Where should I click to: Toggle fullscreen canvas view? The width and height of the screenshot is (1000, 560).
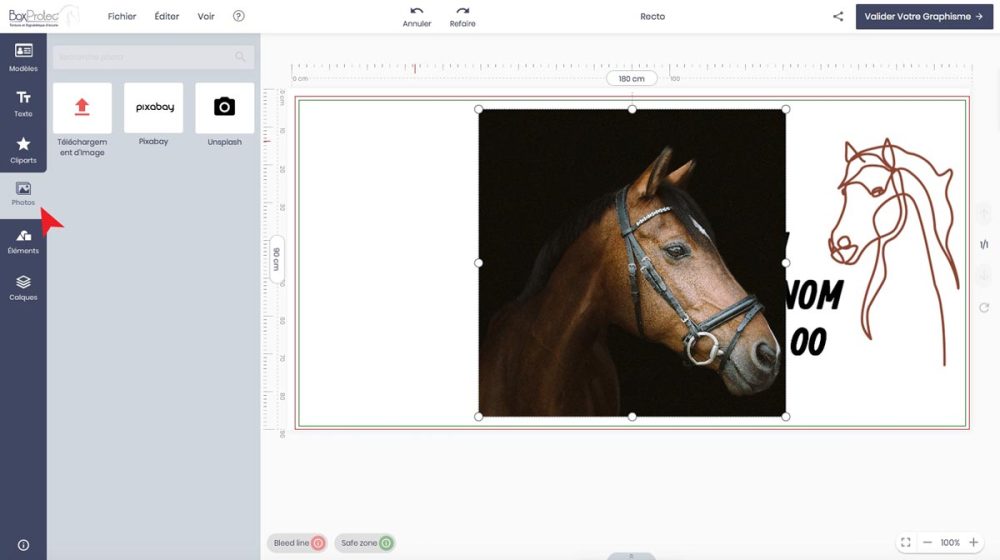(905, 542)
